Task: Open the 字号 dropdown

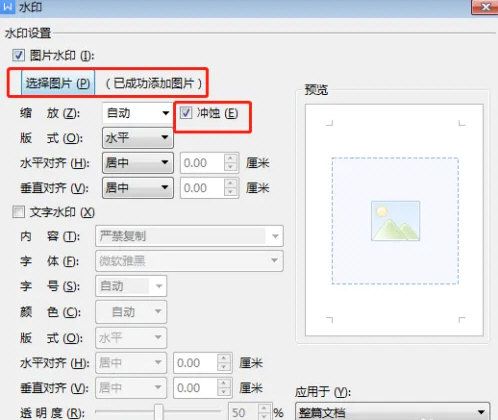Action: tap(131, 286)
